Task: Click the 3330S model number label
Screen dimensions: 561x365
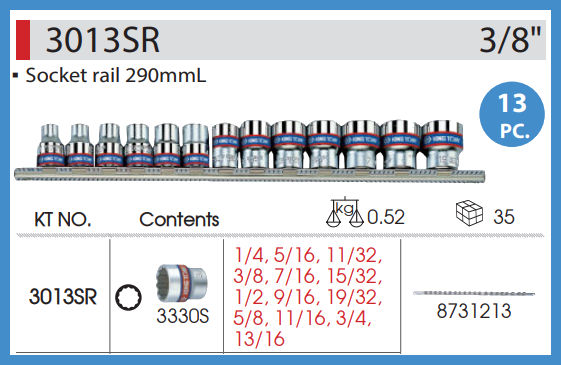Action: [x=182, y=316]
